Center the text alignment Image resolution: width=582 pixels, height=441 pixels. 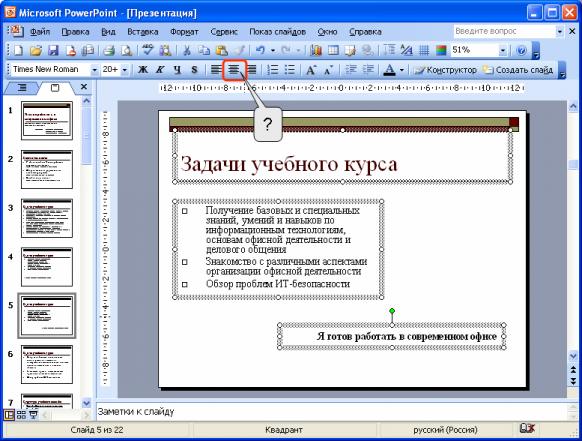tap(234, 69)
